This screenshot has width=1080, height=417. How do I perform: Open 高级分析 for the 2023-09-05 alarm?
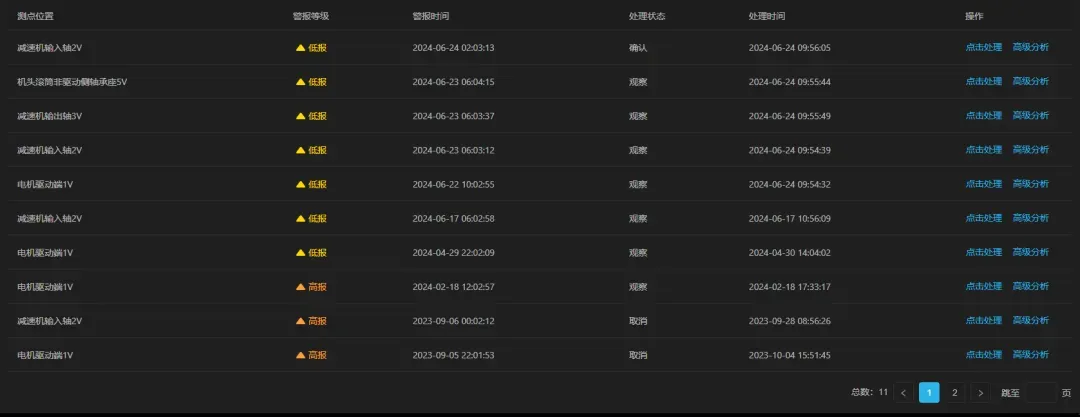1031,355
